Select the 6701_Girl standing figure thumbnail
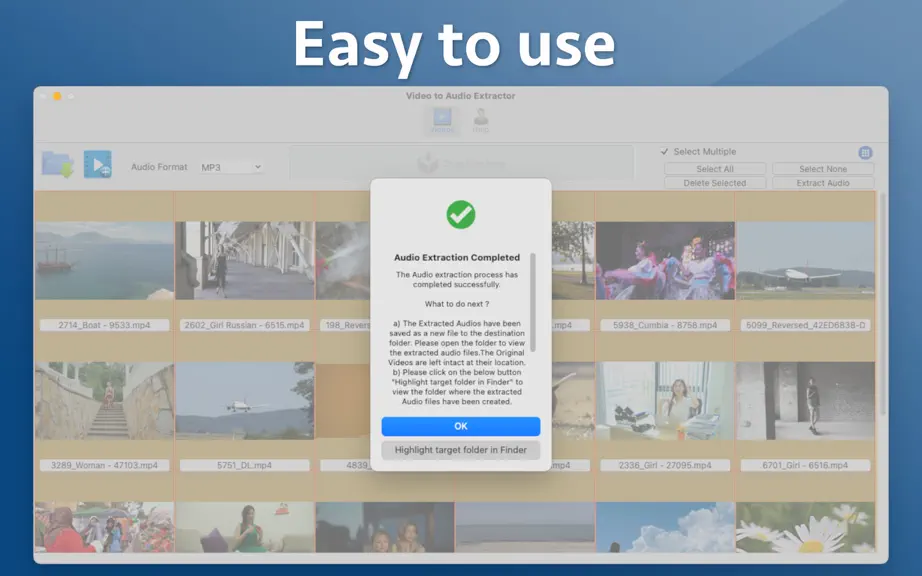Image resolution: width=922 pixels, height=576 pixels. (x=805, y=401)
